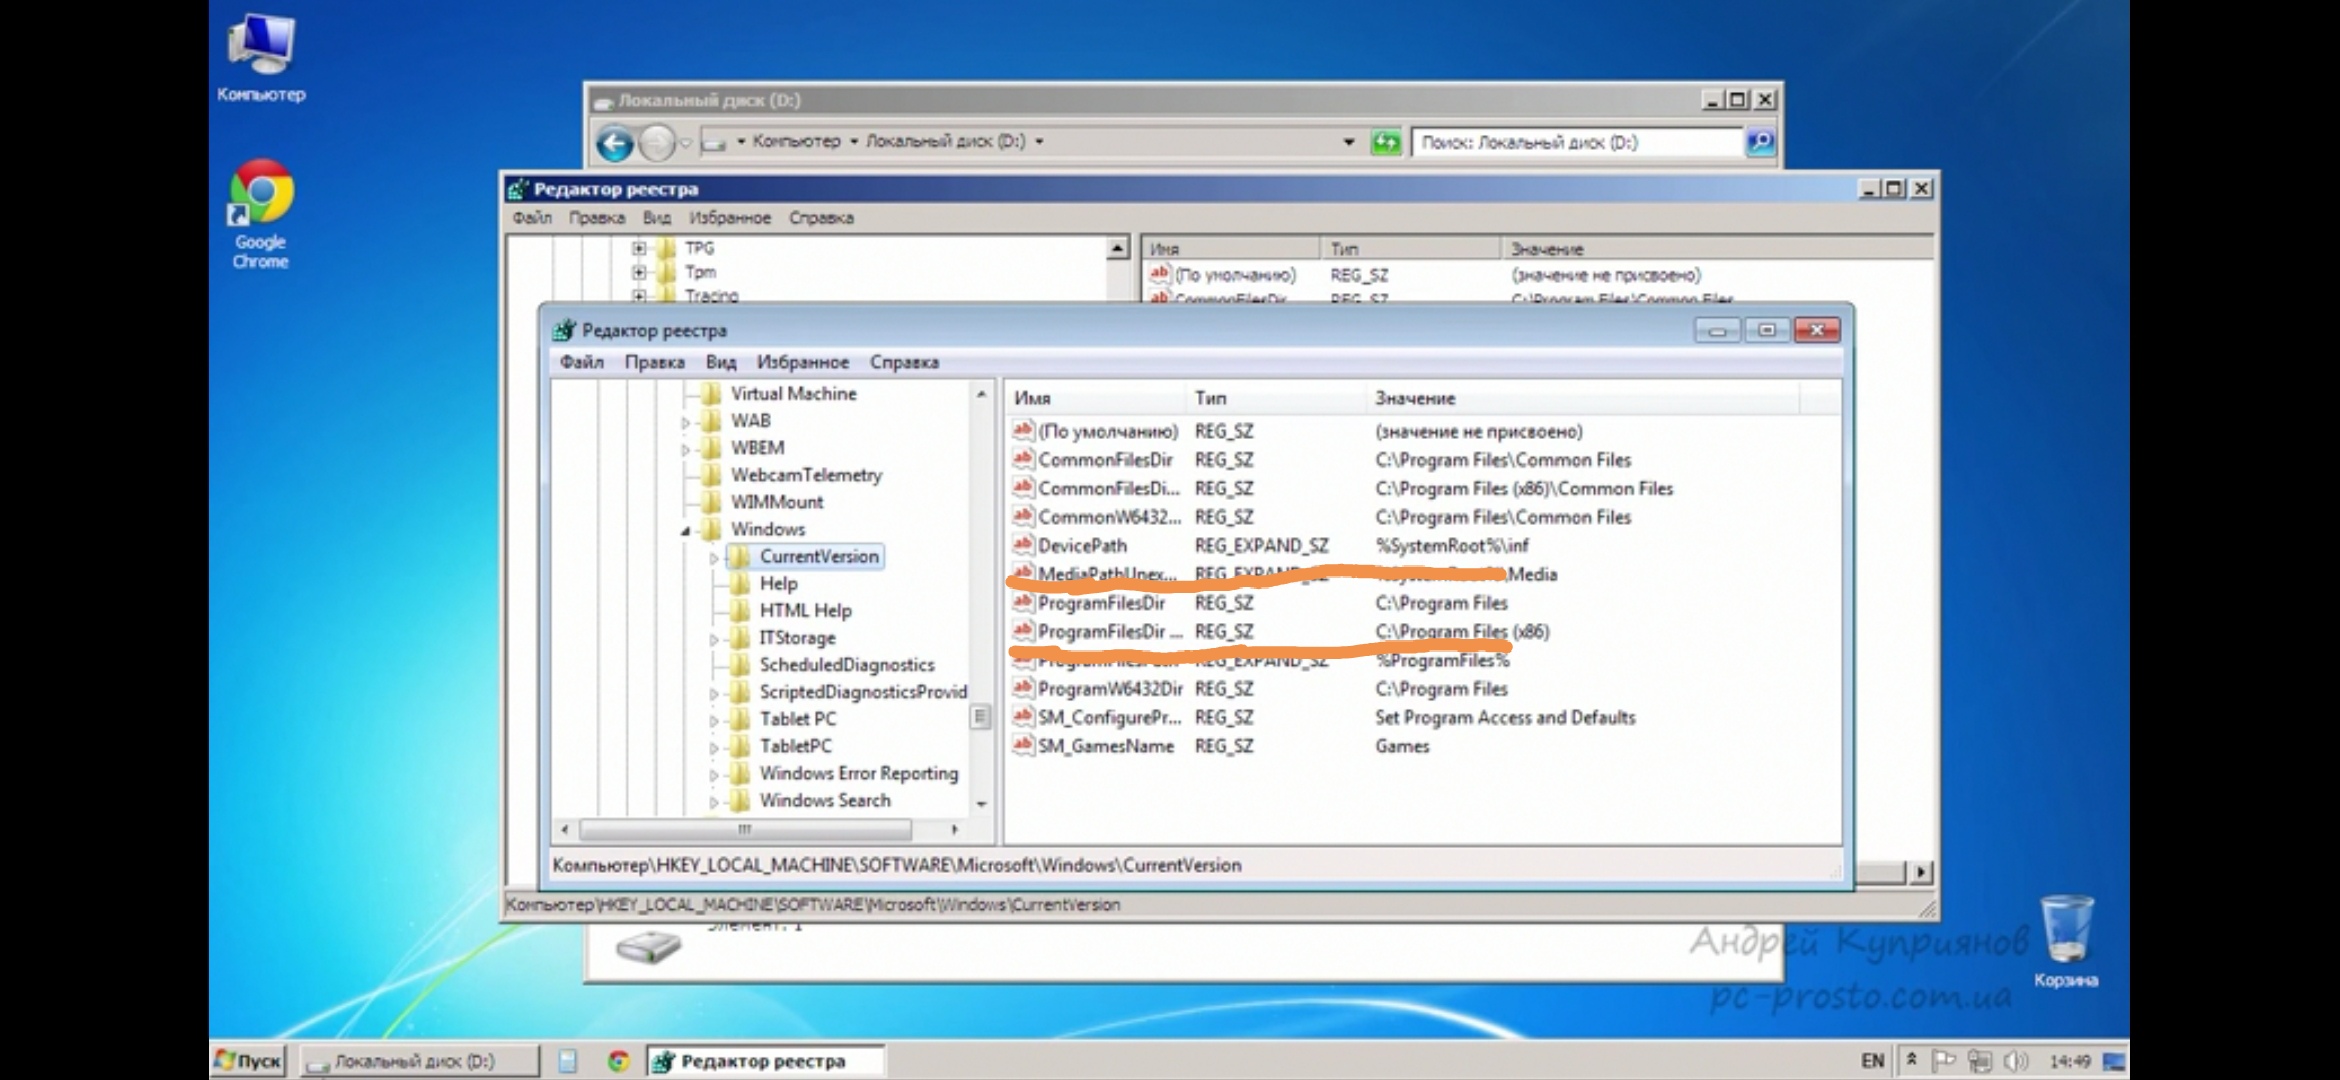Screen dimensions: 2340x1080
Task: Click the C:\Program Files (x86) value text
Action: (1462, 632)
